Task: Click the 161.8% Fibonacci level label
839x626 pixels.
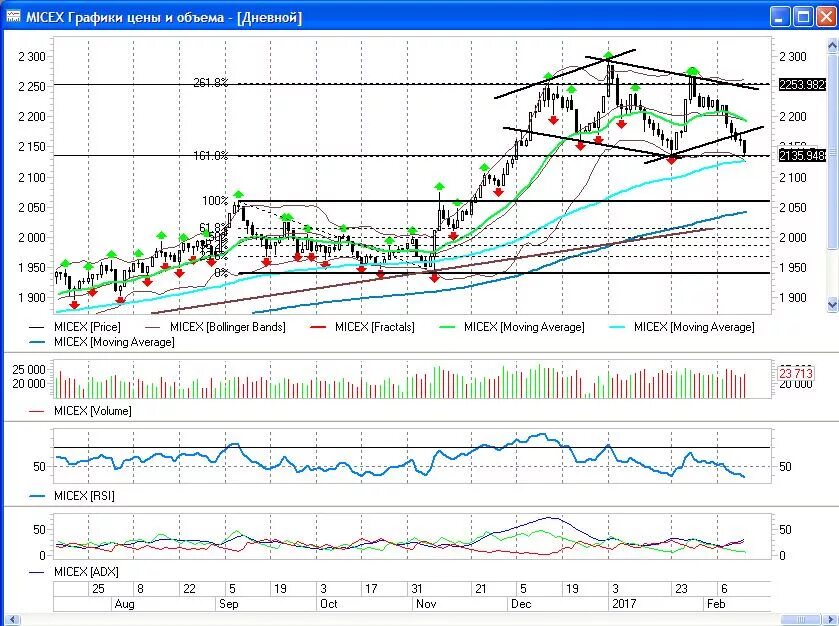Action: [x=211, y=156]
